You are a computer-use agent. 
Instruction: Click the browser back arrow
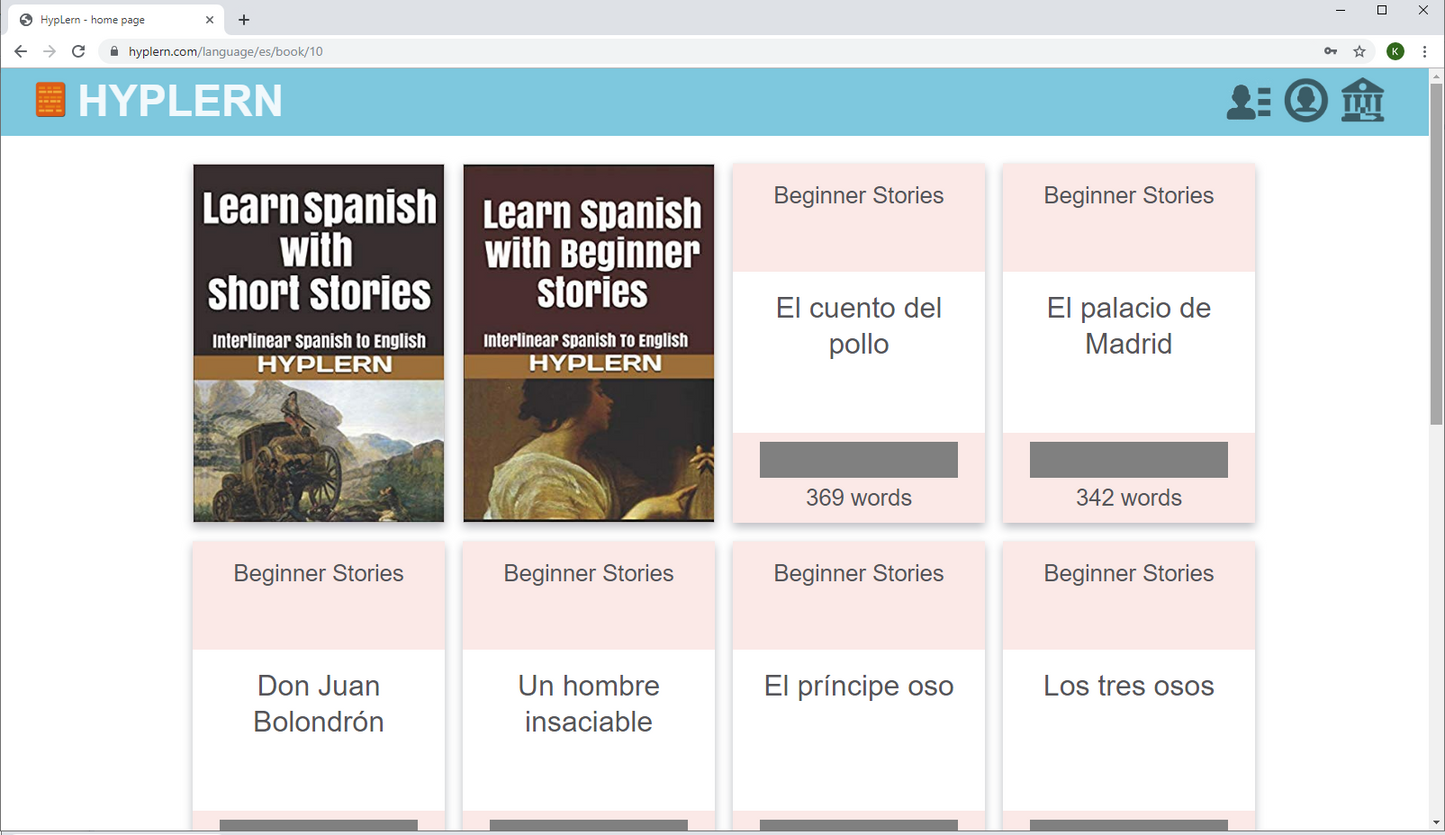(21, 51)
